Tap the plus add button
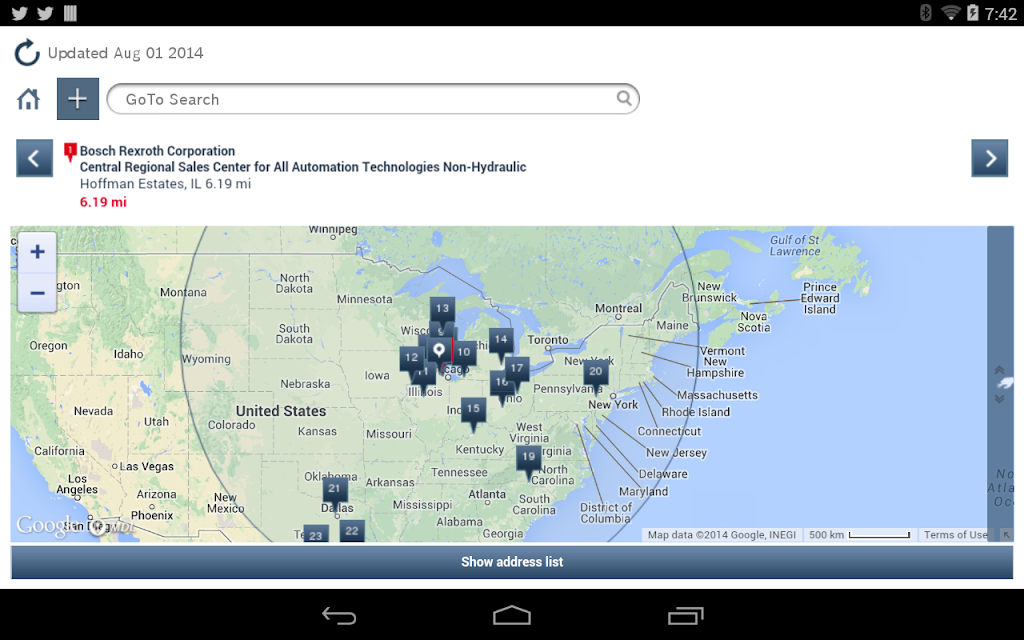The image size is (1024, 640). [78, 99]
